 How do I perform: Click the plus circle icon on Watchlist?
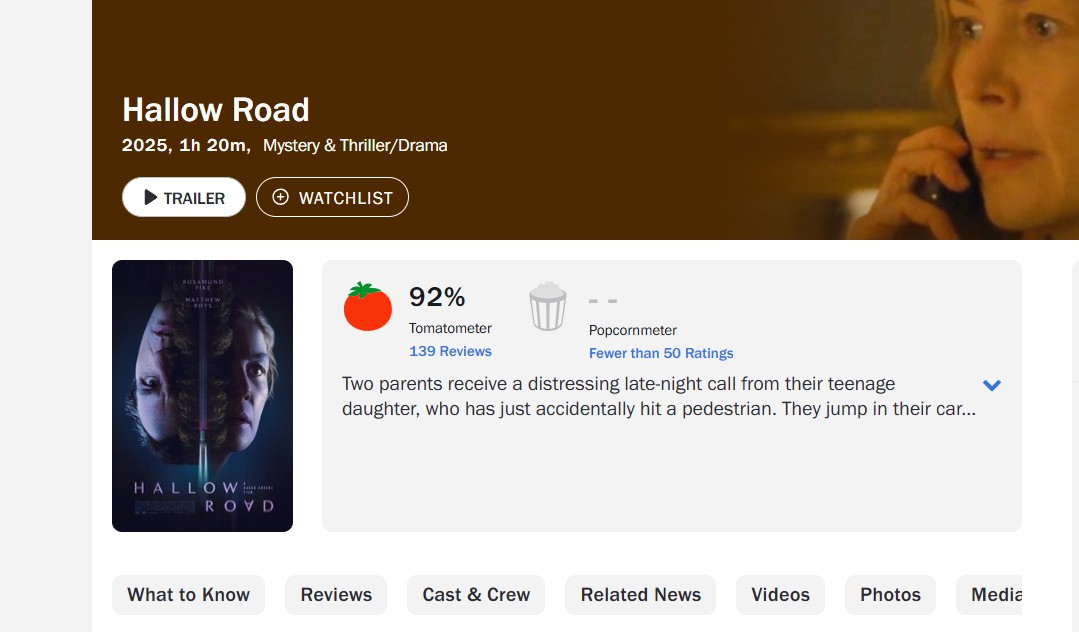[x=281, y=197]
